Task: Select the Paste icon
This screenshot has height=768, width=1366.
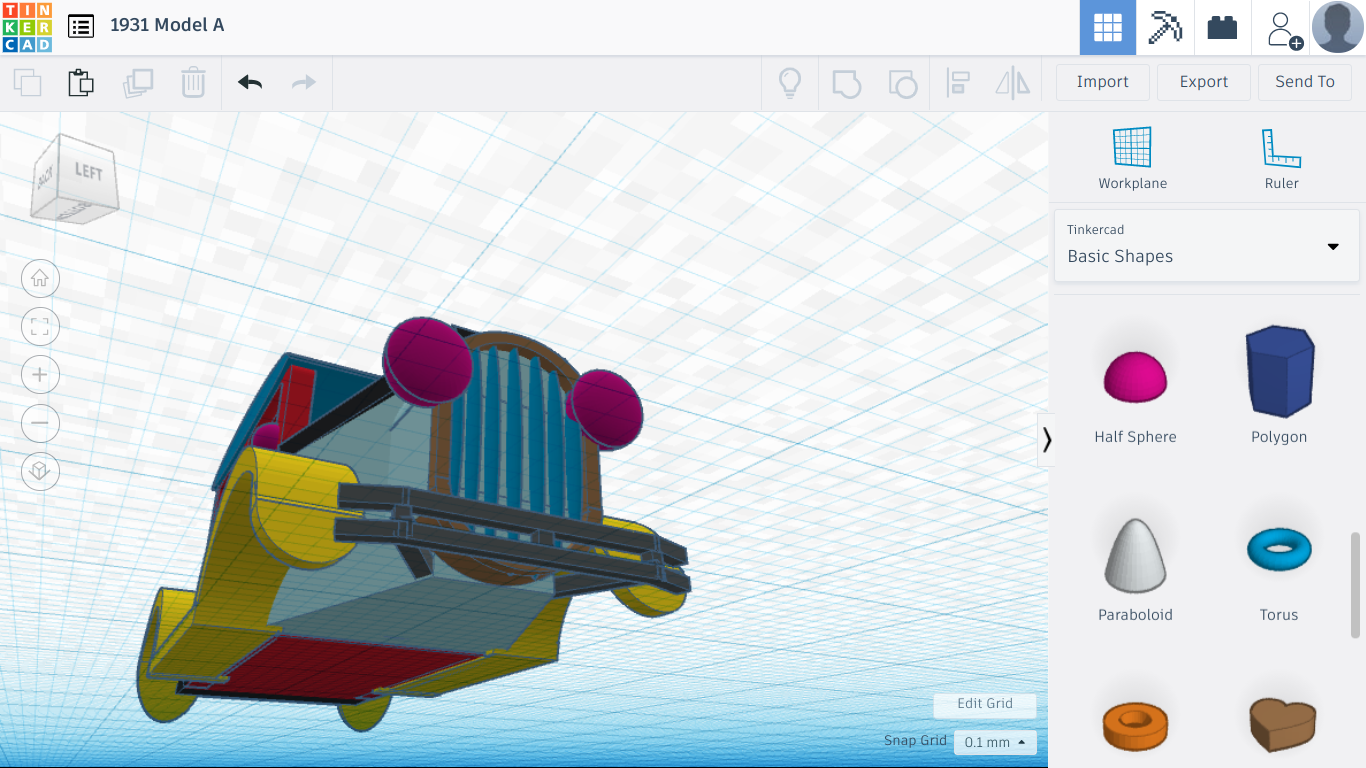Action: [80, 82]
